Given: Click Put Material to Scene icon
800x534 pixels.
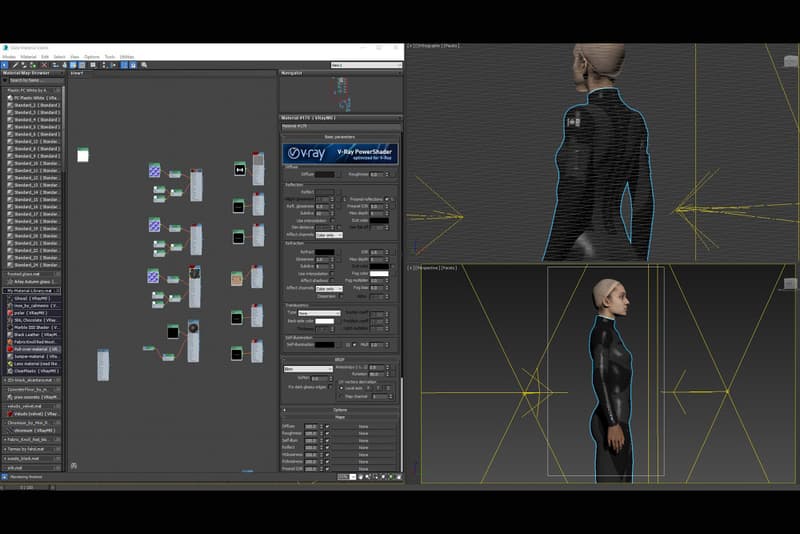Looking at the screenshot, I should [24, 65].
